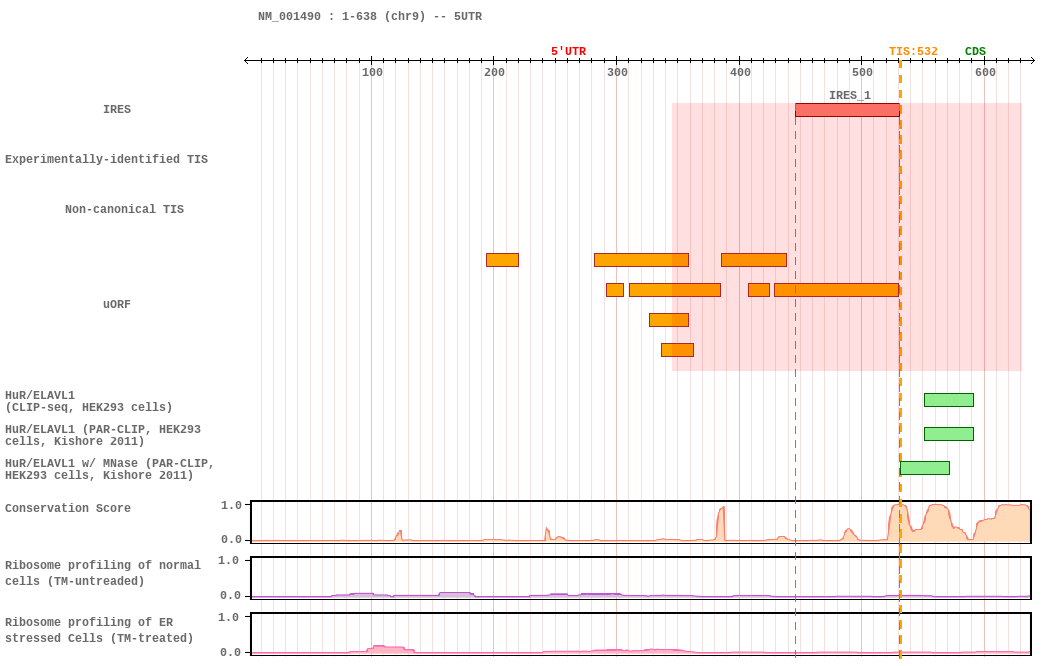Image resolution: width=1050 pixels, height=666 pixels.
Task: Click the Conservation Score track label
Action: pos(68,509)
